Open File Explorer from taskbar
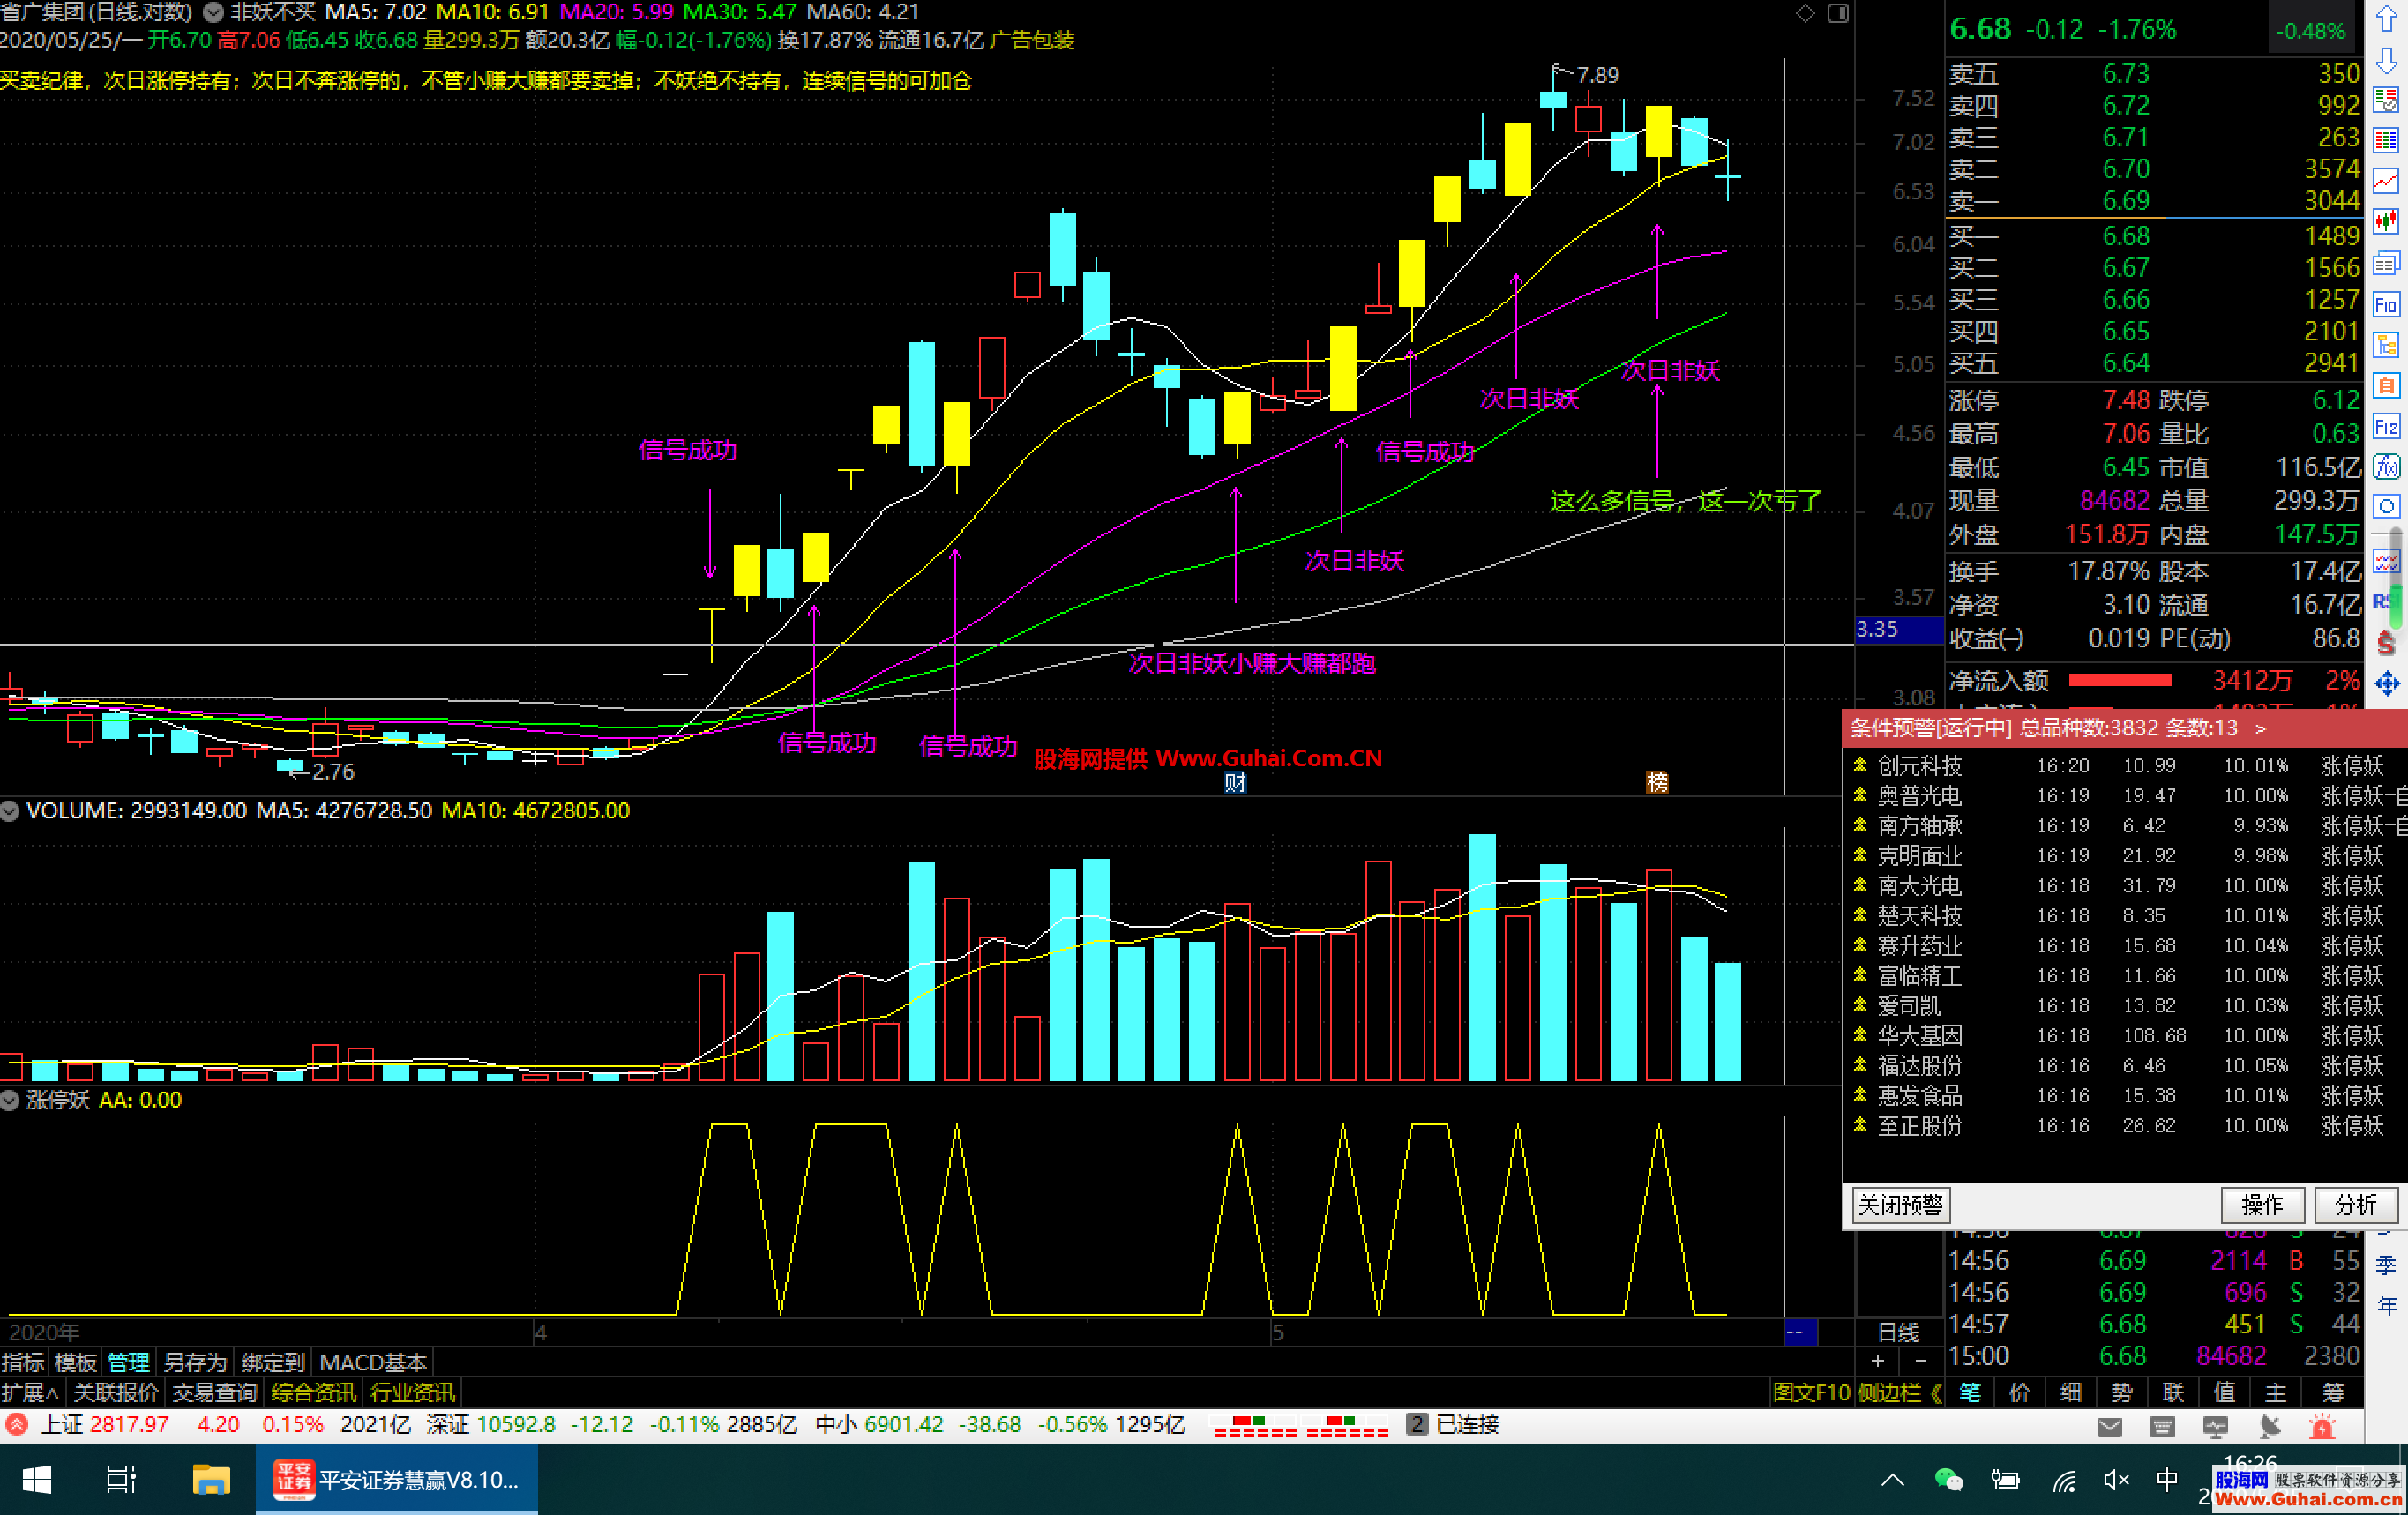The image size is (2408, 1515). point(211,1480)
